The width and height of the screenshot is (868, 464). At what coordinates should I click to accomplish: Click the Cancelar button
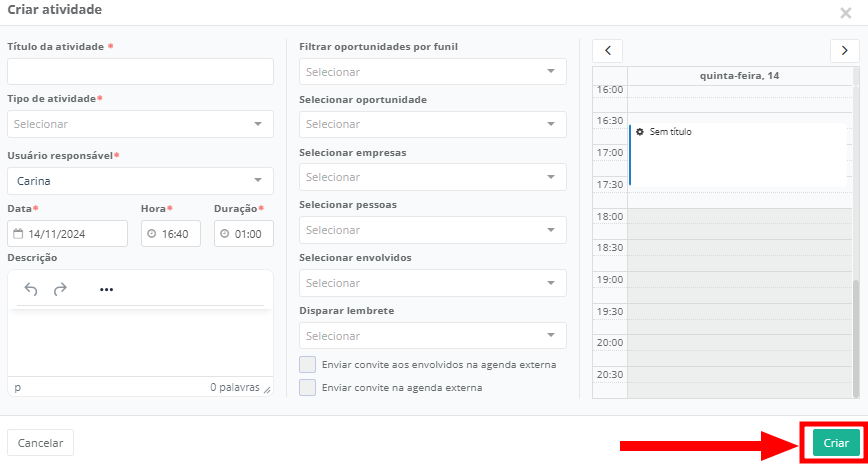(40, 443)
